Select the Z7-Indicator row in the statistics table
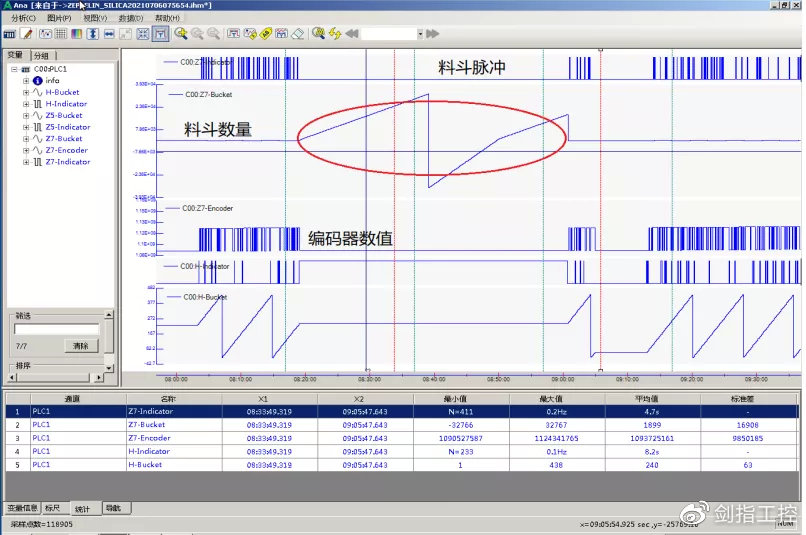Viewport: 806px width, 535px height. [x=401, y=412]
